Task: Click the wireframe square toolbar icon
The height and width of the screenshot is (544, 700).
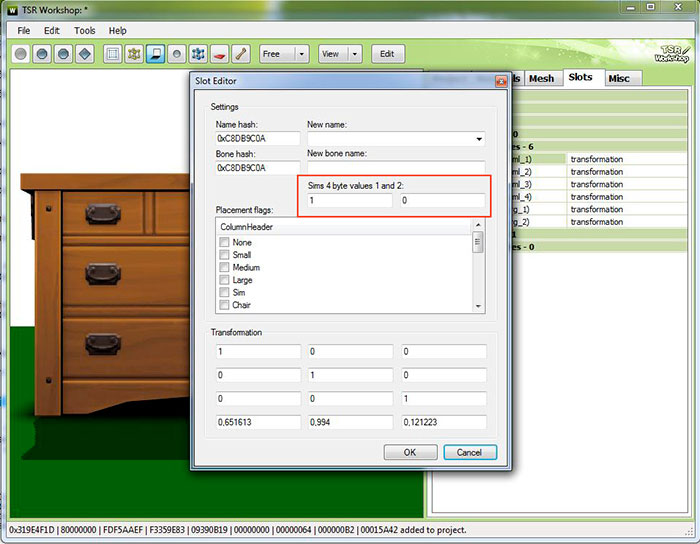Action: coord(112,54)
